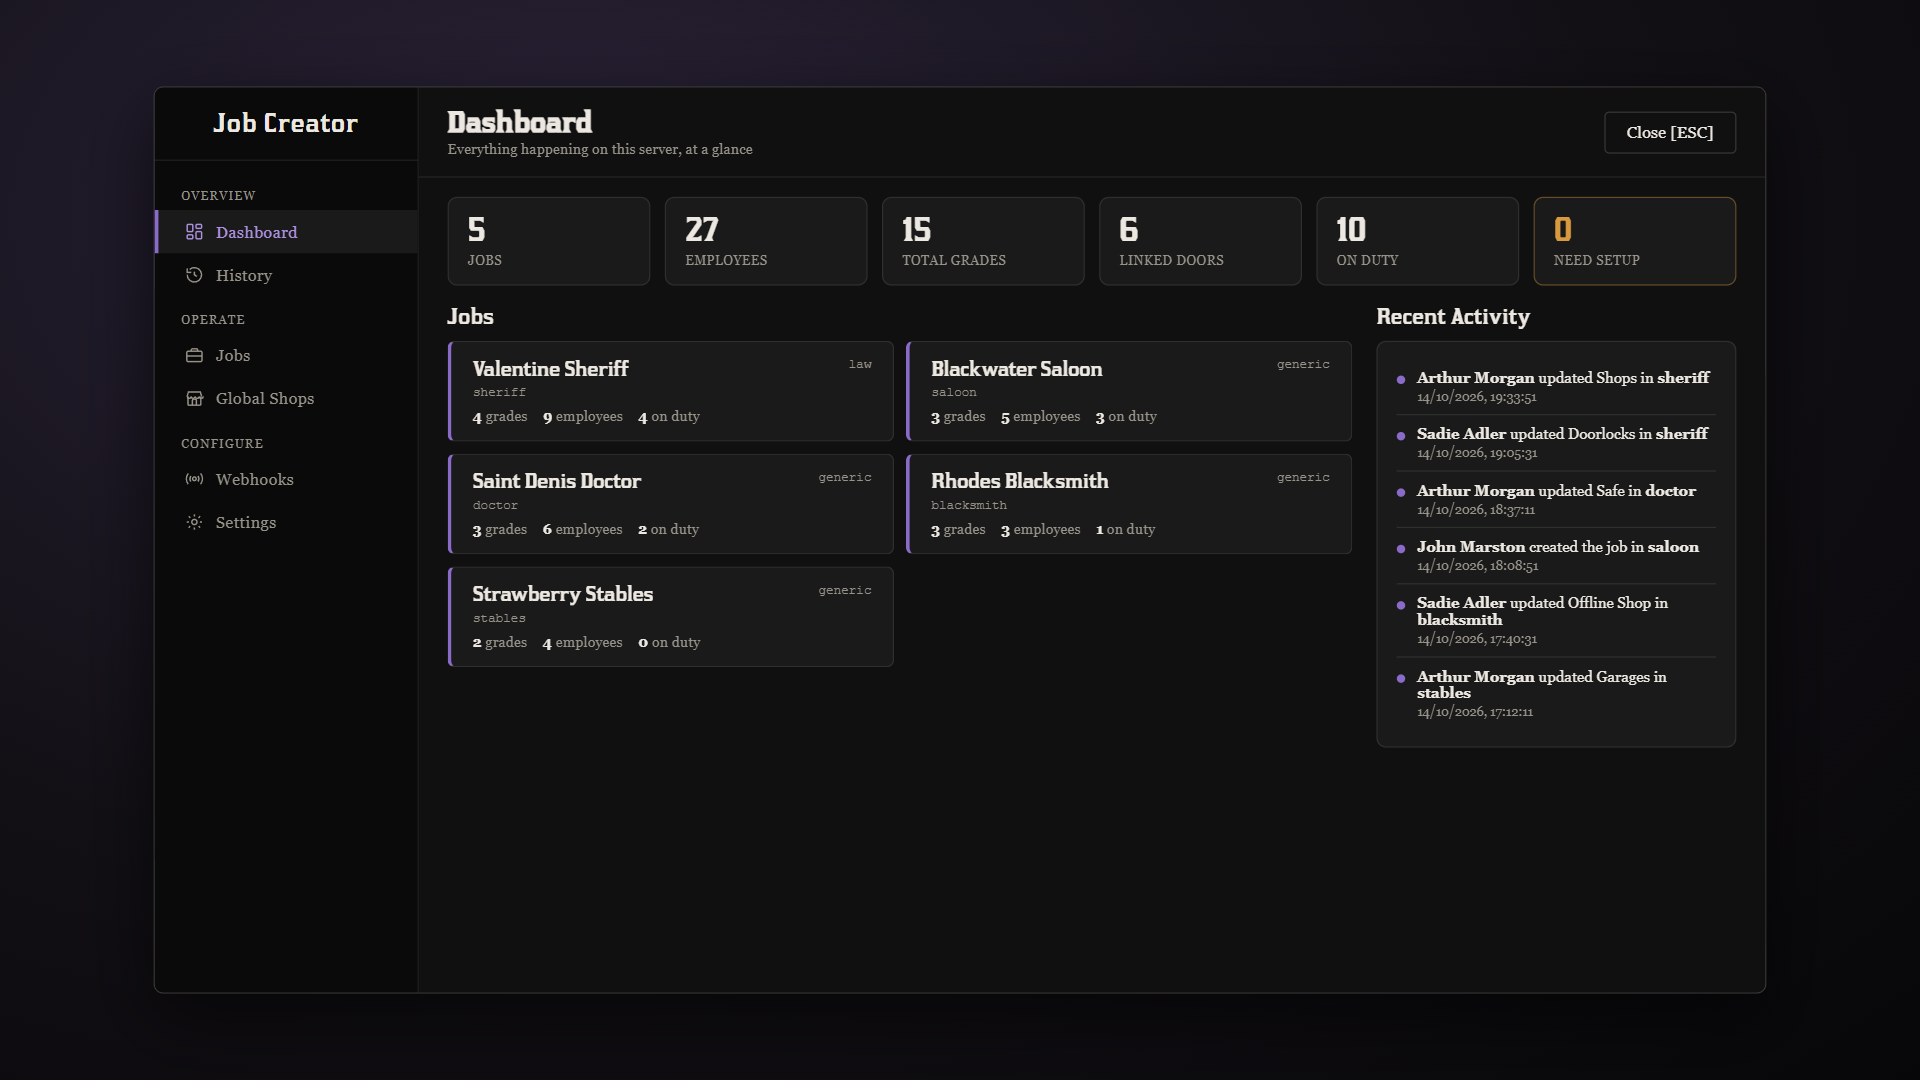Click the Webhooks broadcast icon
This screenshot has height=1080, width=1920.
[x=194, y=479]
